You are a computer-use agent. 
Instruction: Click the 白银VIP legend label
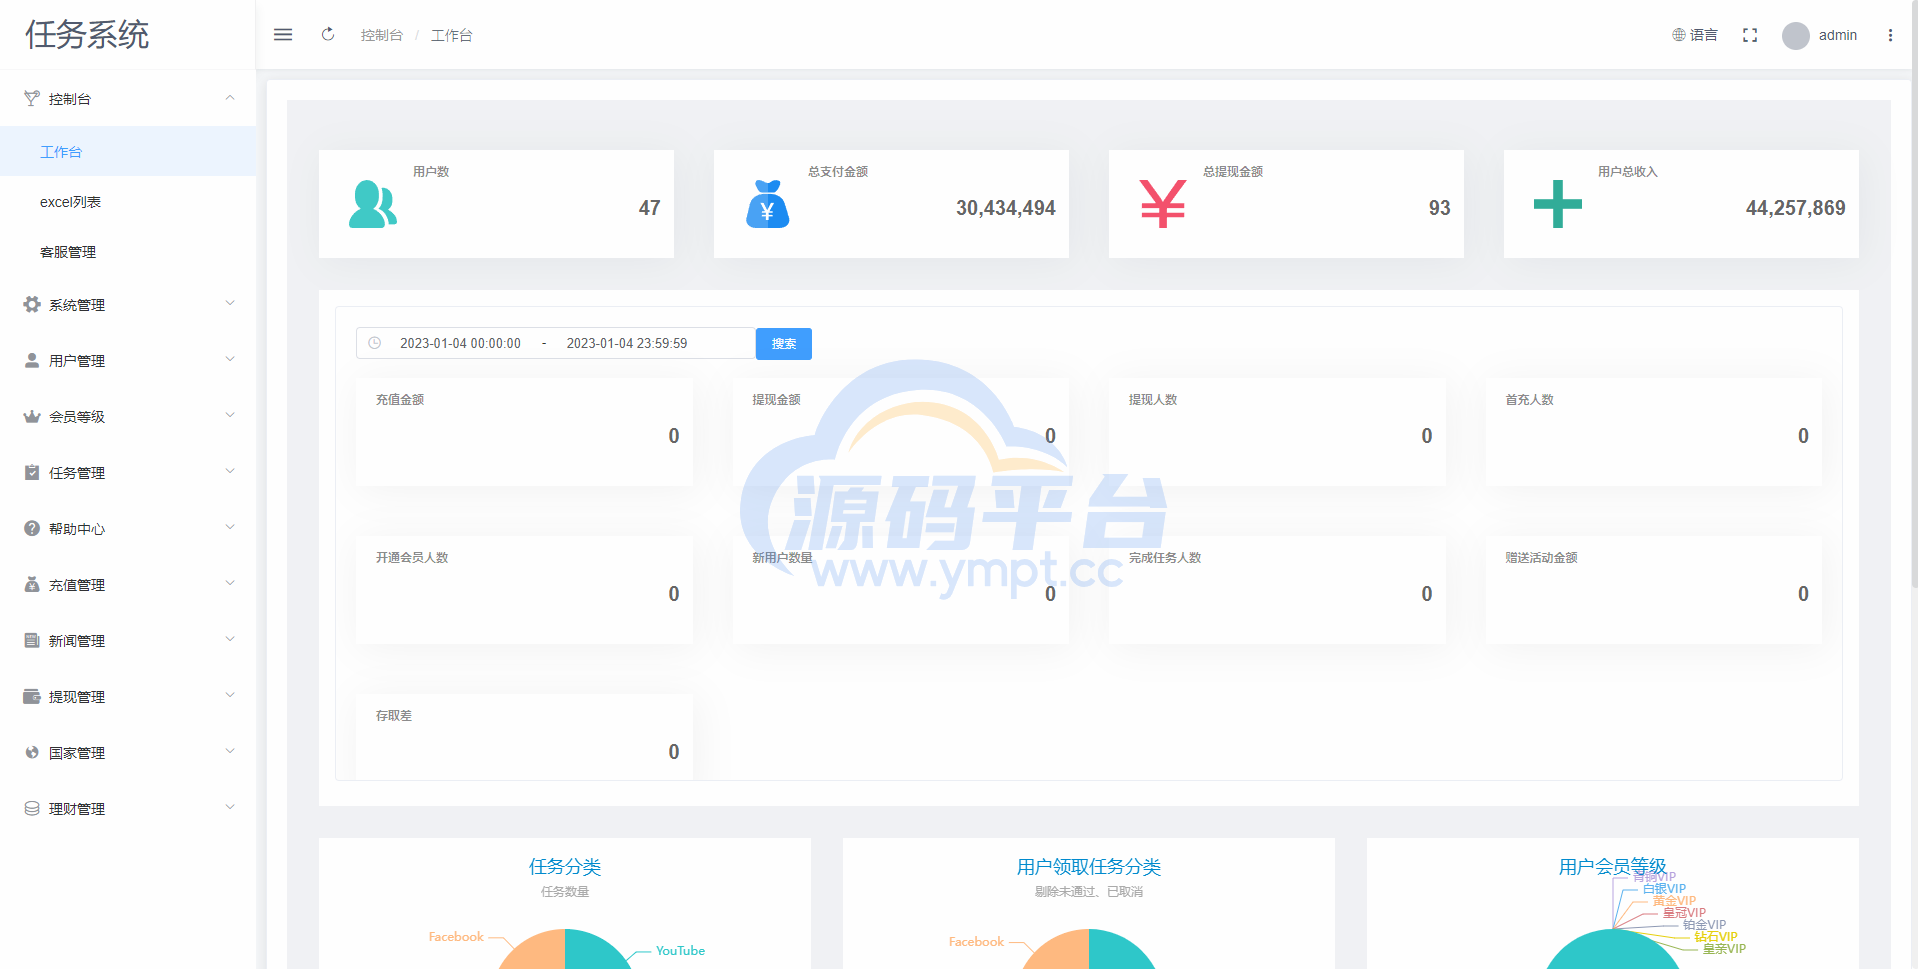pos(1664,889)
